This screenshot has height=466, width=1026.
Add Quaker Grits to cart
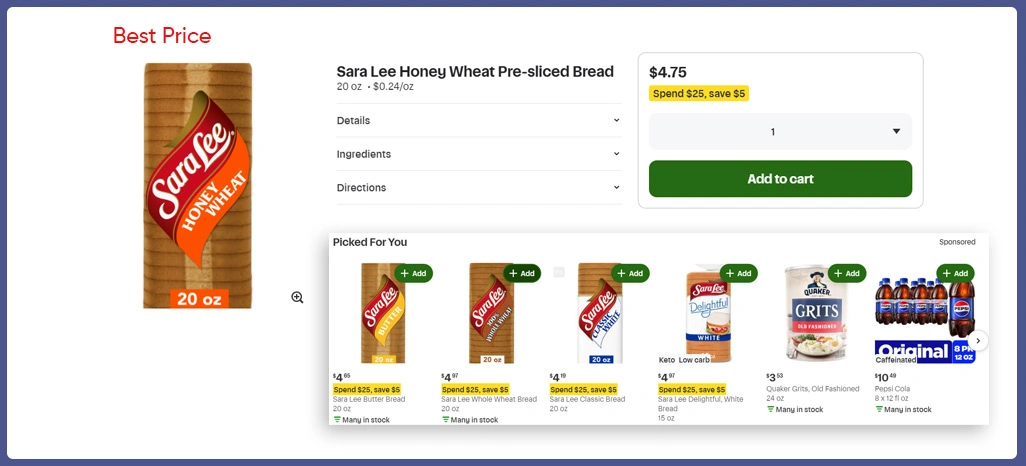click(846, 273)
